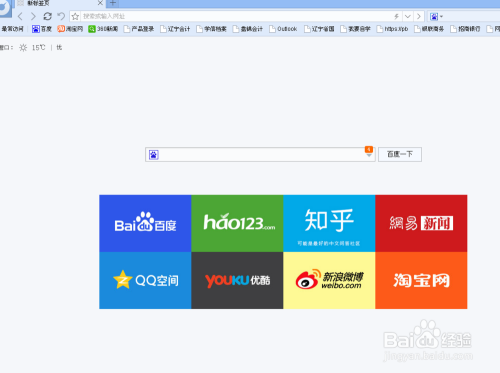Viewport: 500px width, 373px height.
Task: Click the browser logo in top-left corner
Action: (x=5, y=8)
